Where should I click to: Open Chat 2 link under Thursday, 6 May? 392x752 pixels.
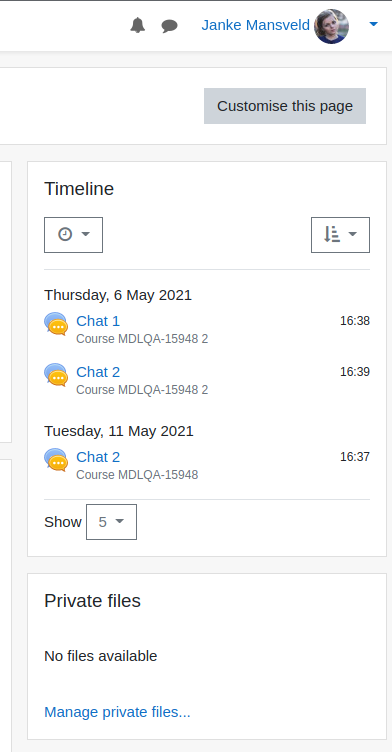coord(98,372)
